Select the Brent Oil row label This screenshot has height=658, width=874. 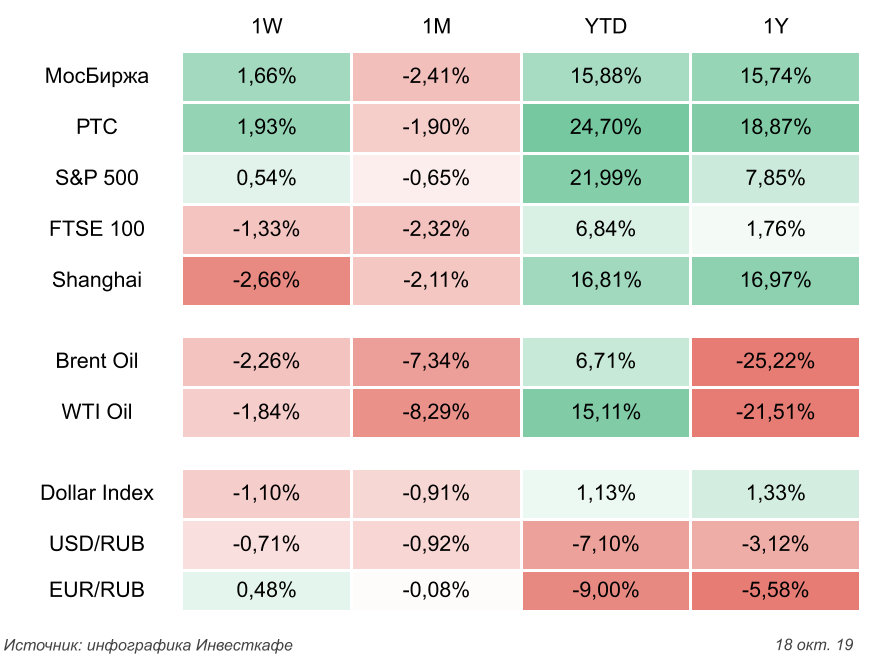[x=97, y=361]
